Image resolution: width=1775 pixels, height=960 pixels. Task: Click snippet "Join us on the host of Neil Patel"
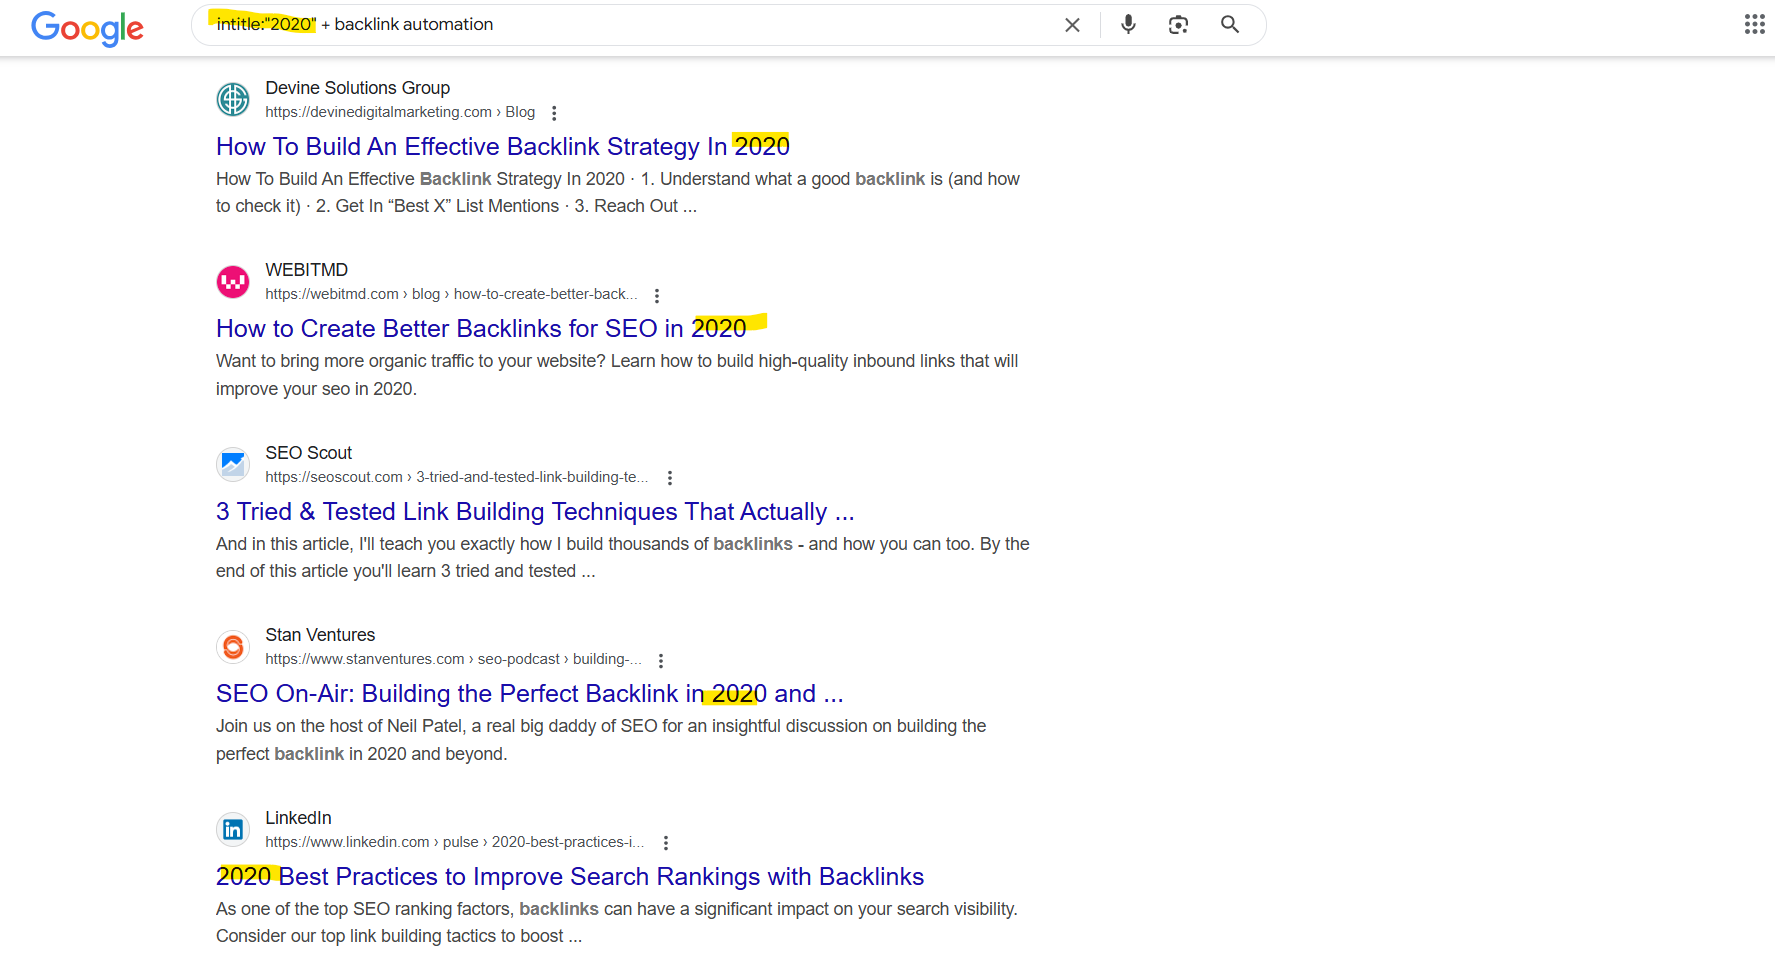coord(601,740)
